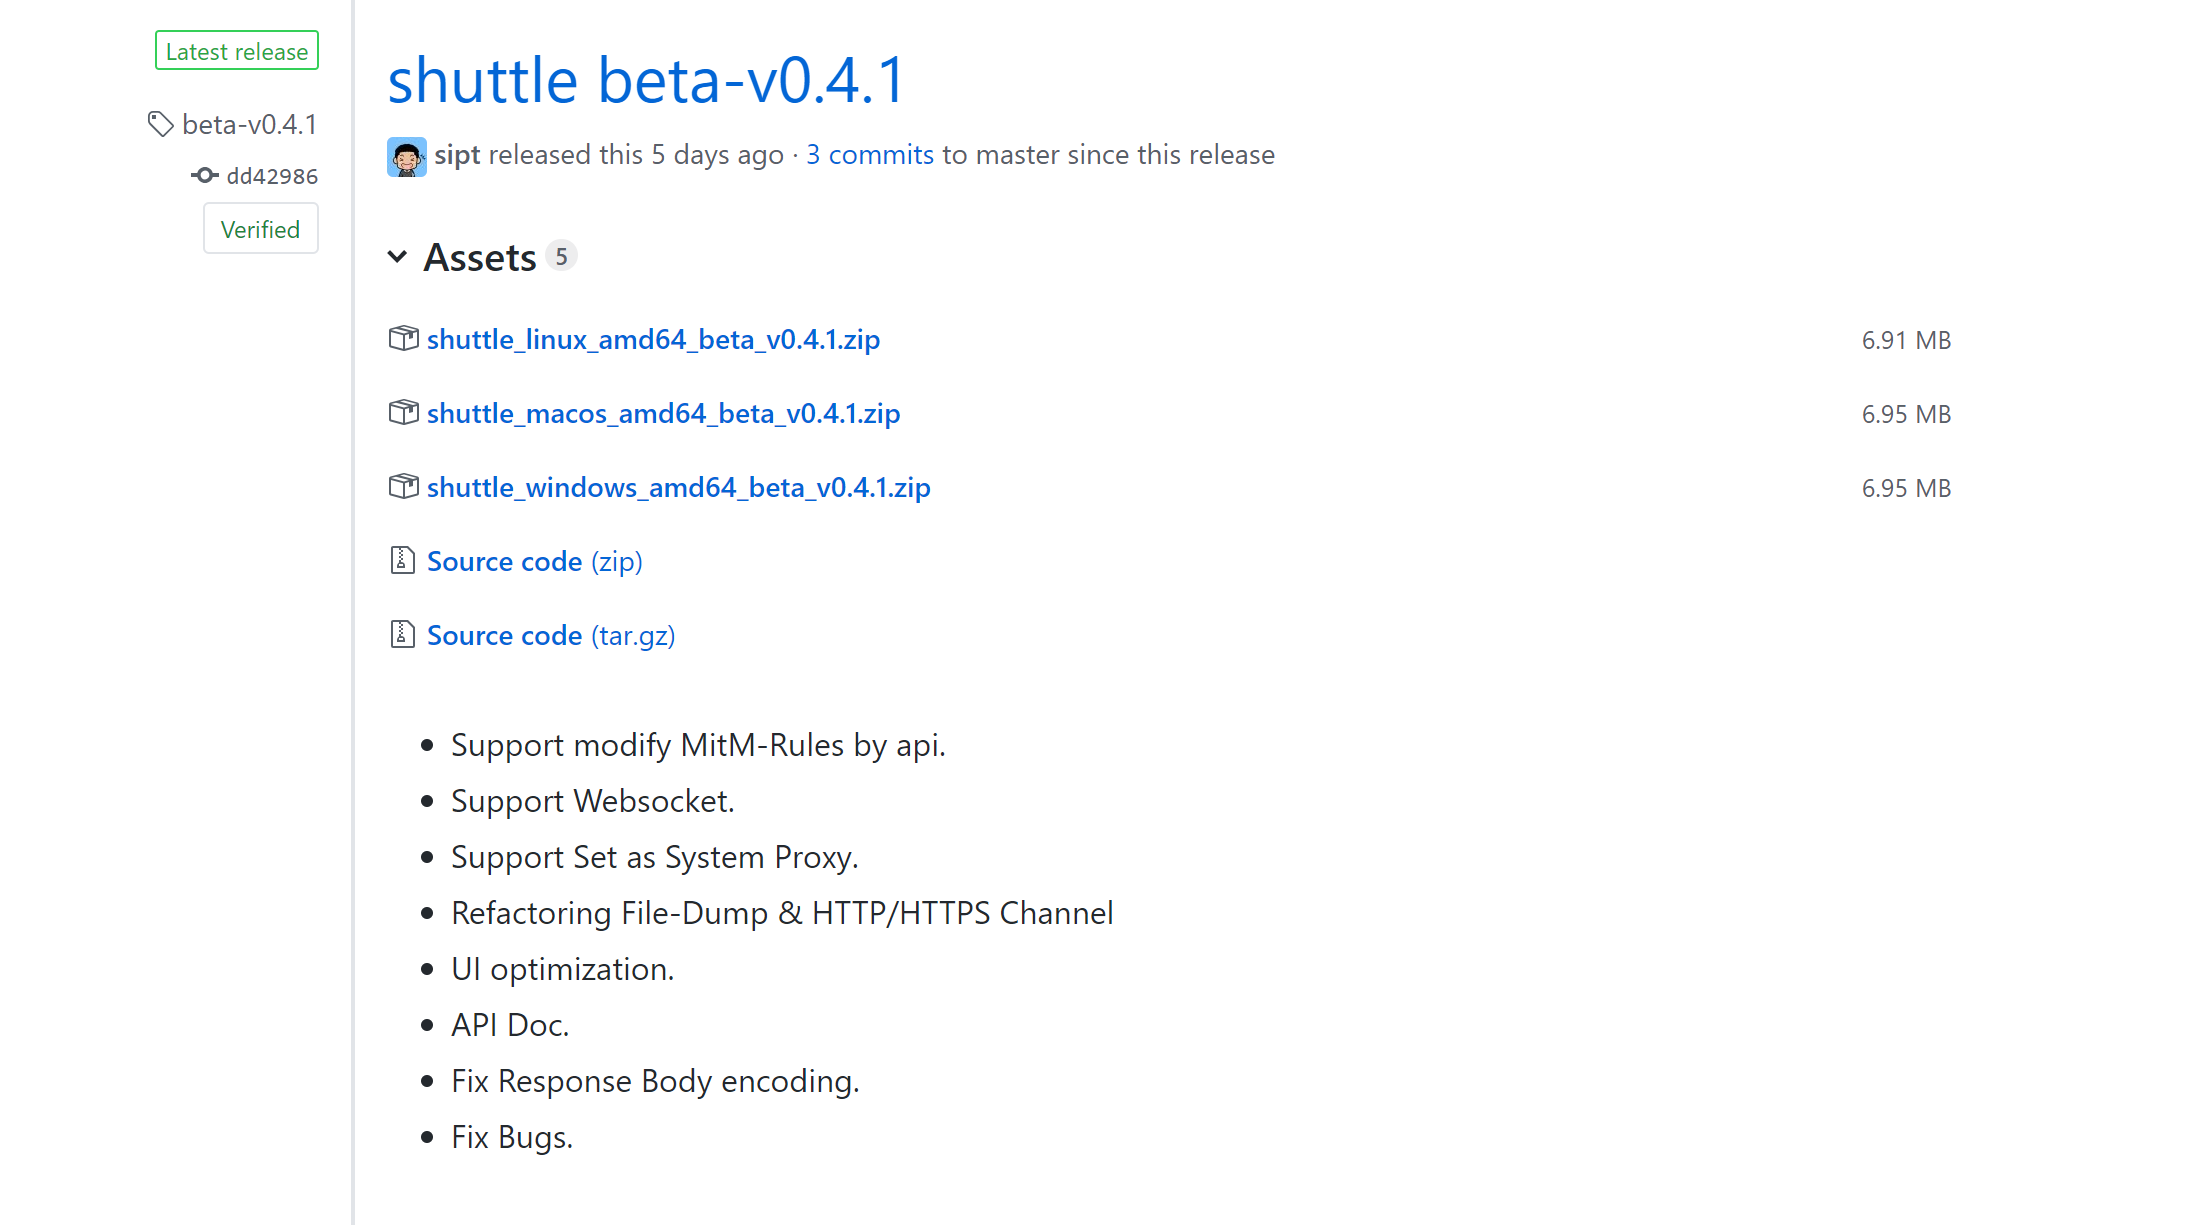Click the zip archive icon beside Source code (zip)

pyautogui.click(x=401, y=561)
